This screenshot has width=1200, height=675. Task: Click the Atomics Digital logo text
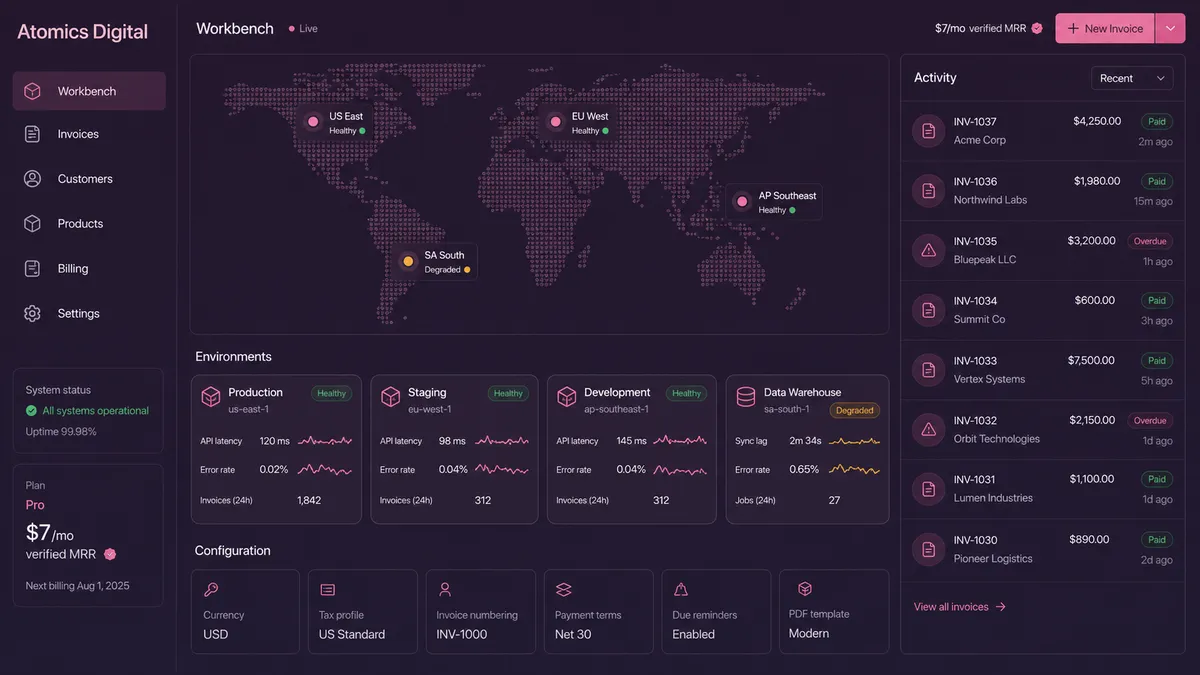point(82,32)
